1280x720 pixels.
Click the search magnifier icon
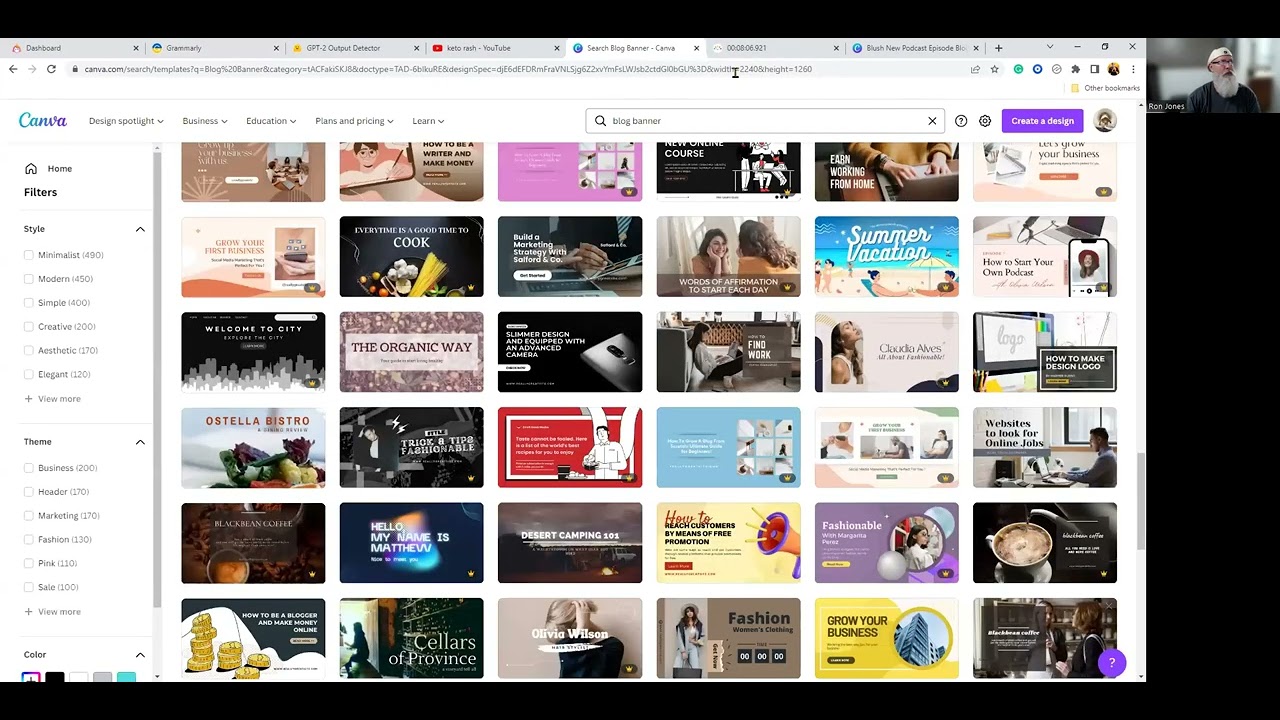pyautogui.click(x=600, y=121)
